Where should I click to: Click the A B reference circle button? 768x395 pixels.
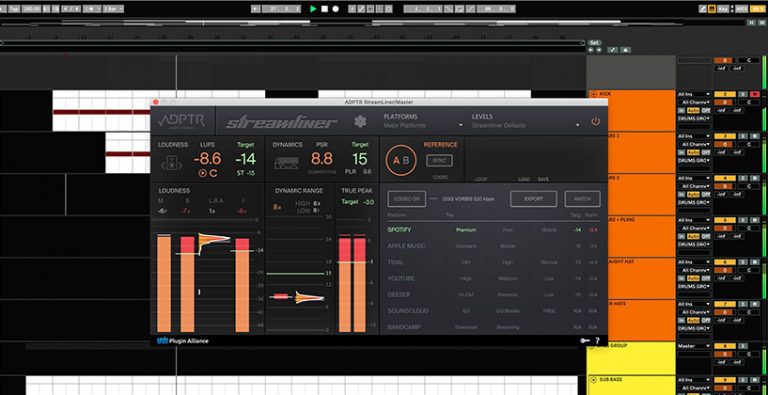[401, 160]
